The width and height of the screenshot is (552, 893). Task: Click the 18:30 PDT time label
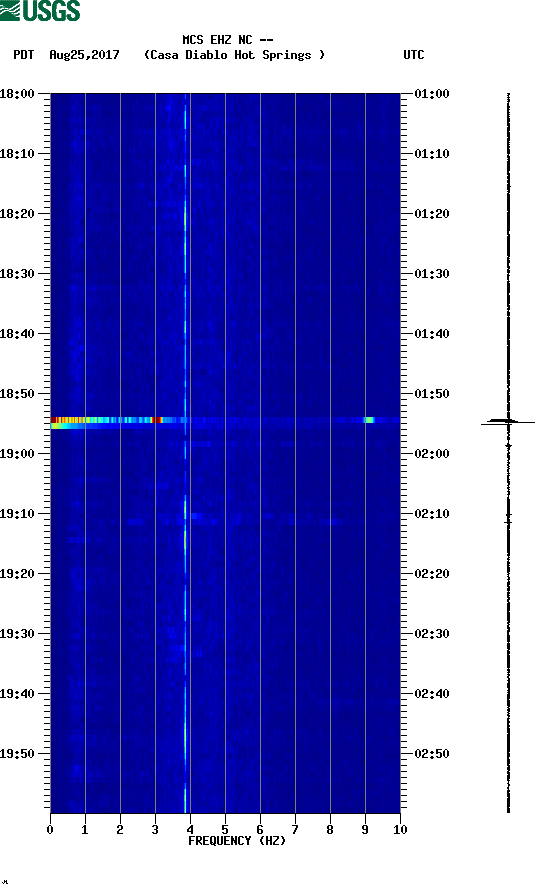[17, 273]
